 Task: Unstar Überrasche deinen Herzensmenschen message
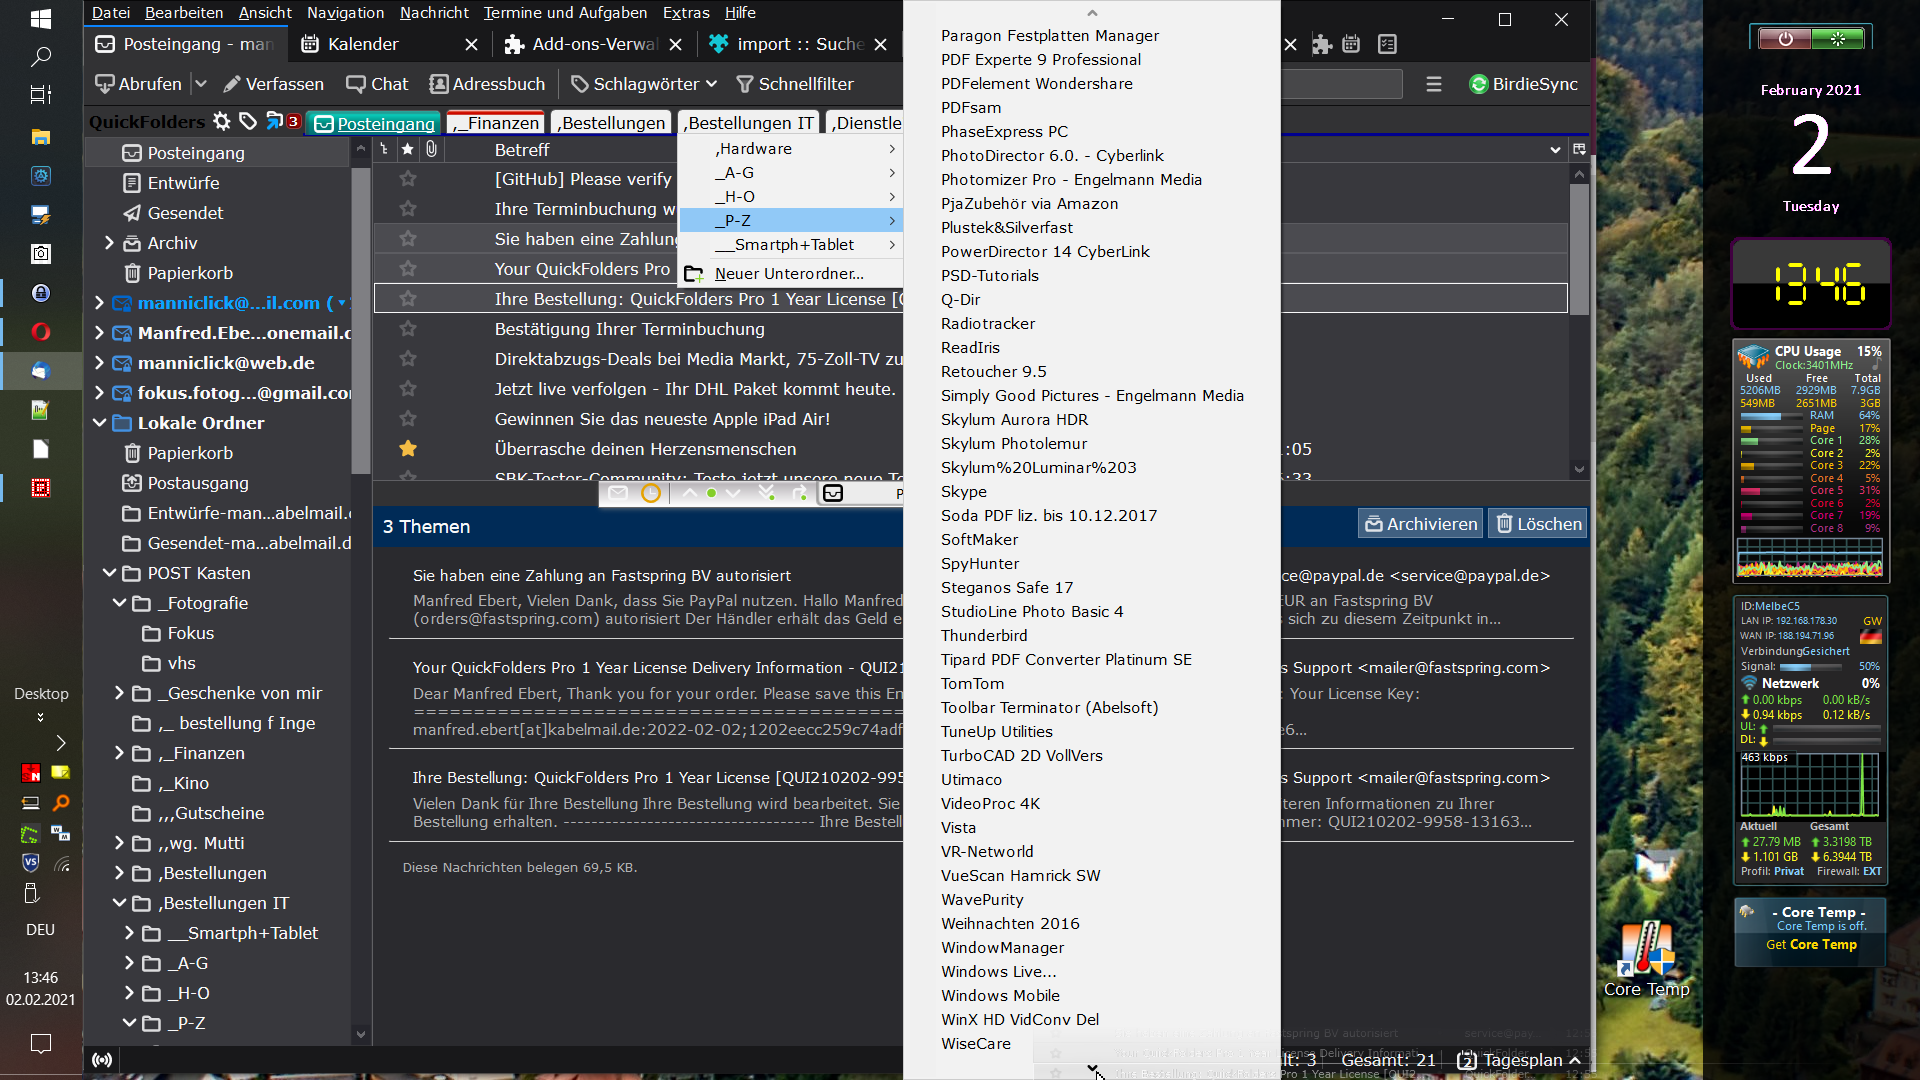pyautogui.click(x=408, y=449)
